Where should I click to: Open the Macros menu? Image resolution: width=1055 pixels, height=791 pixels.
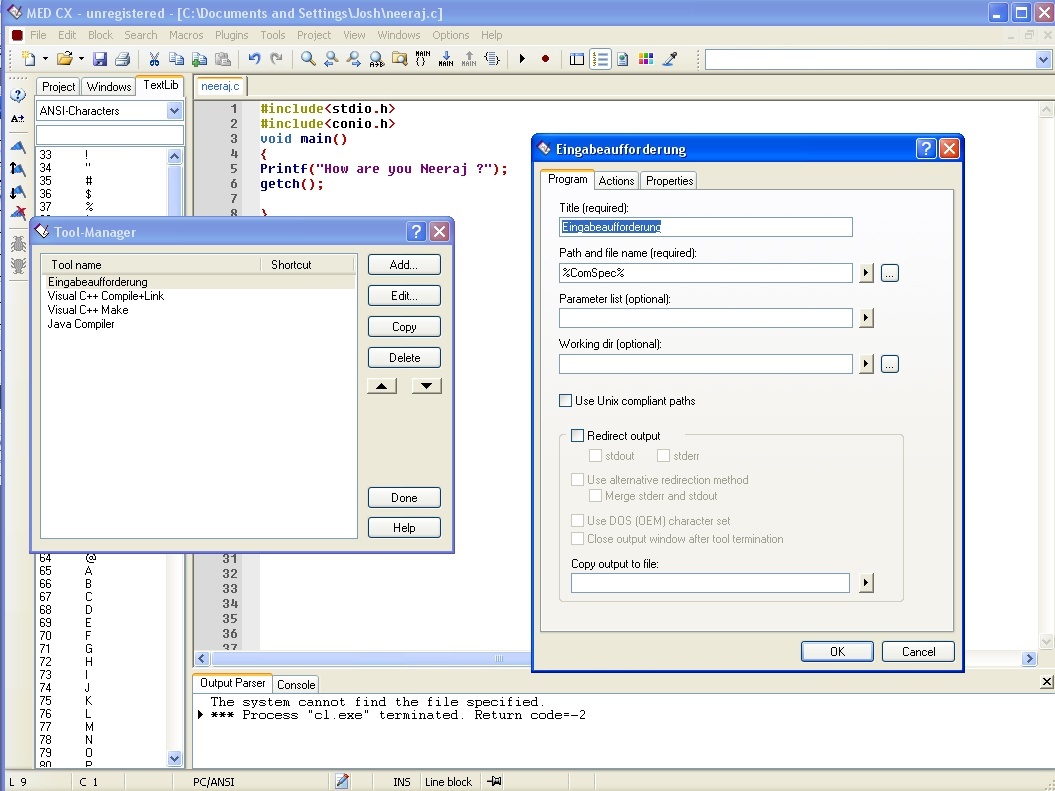185,34
